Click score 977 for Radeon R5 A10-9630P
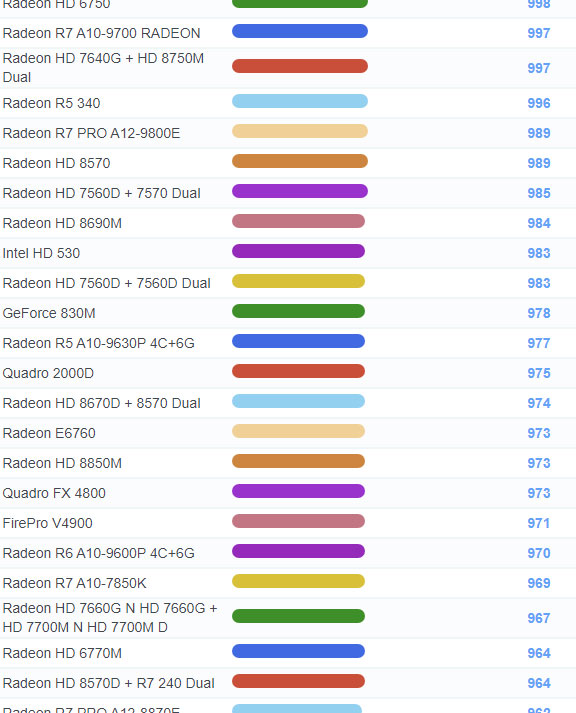Viewport: 576px width, 713px height. coord(539,343)
